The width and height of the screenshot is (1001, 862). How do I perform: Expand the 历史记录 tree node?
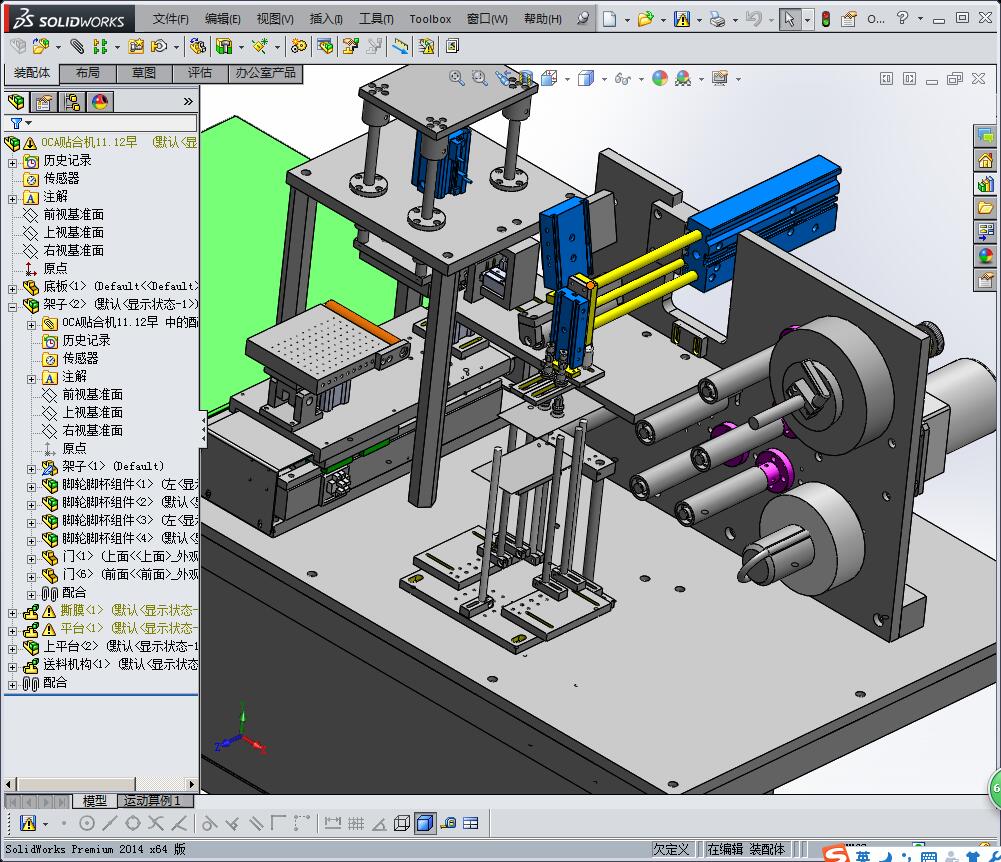pos(12,161)
